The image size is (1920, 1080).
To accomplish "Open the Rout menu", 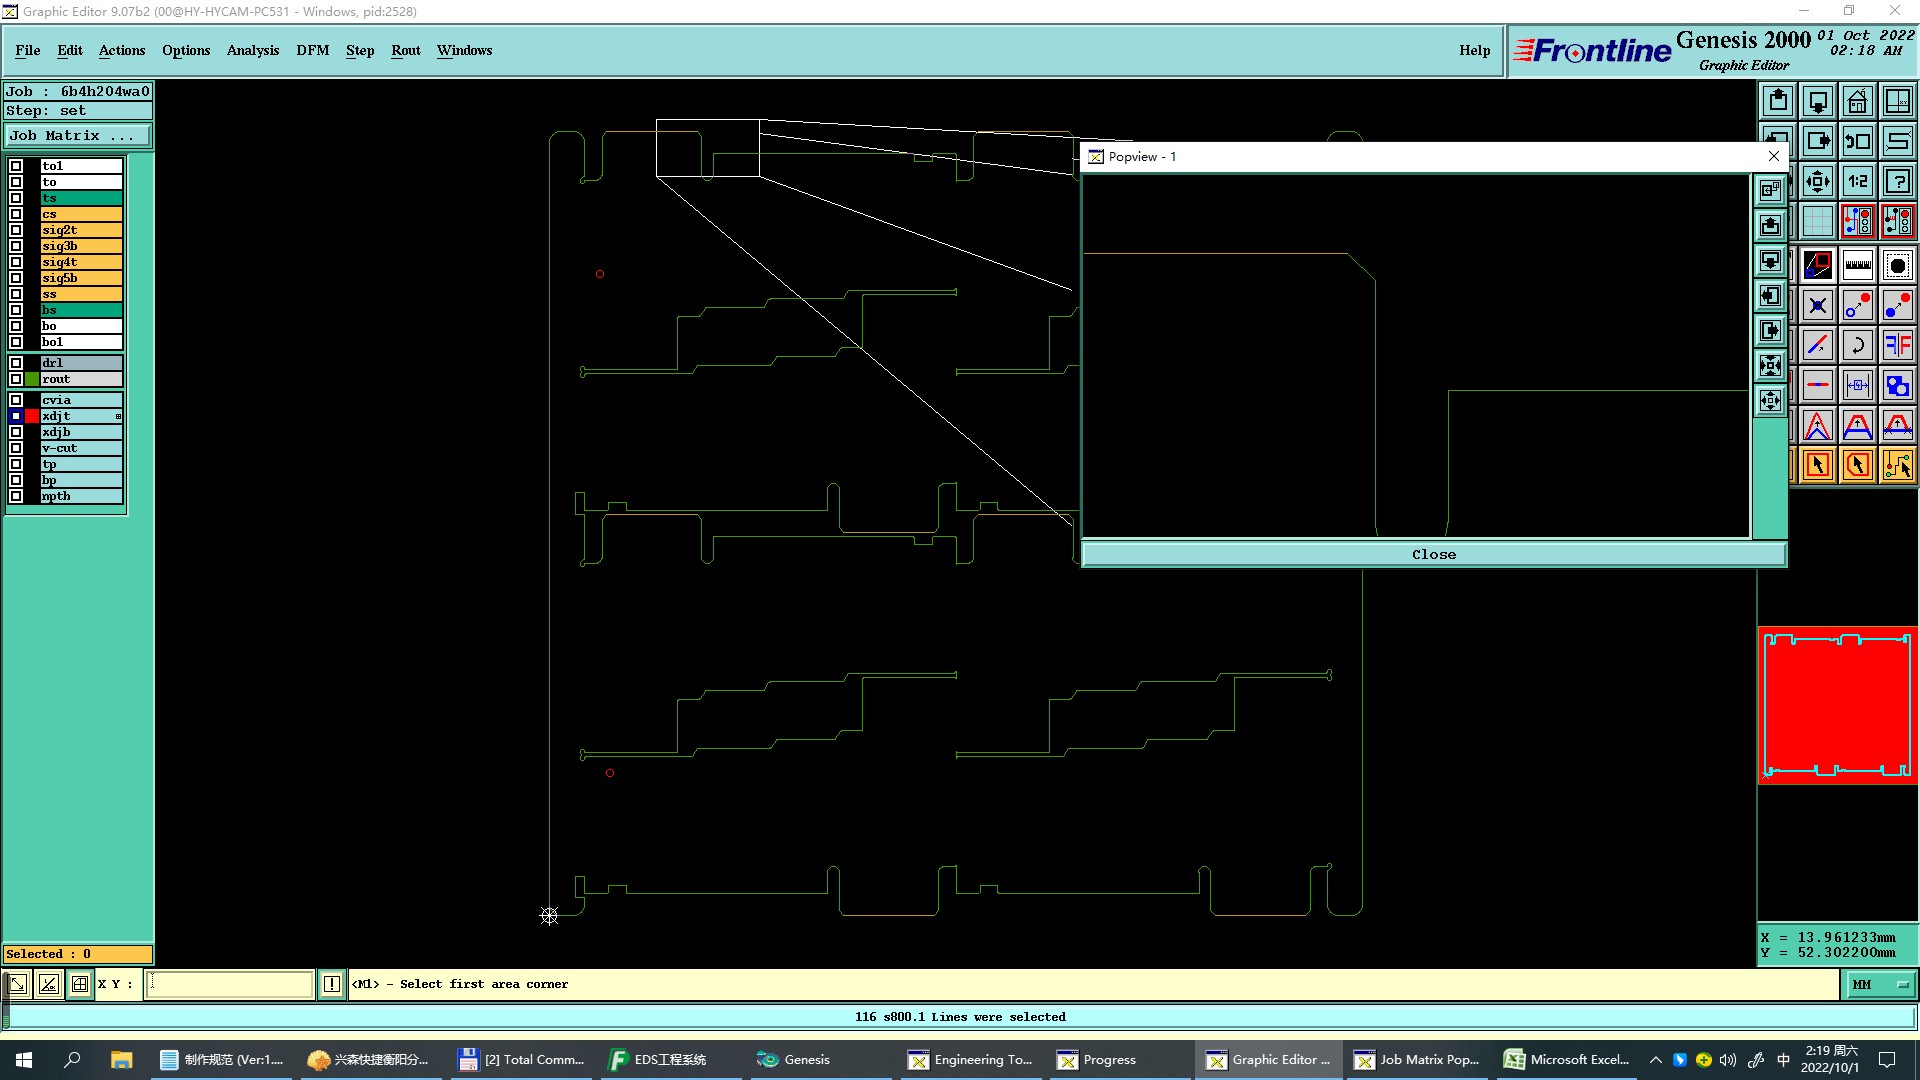I will click(405, 50).
